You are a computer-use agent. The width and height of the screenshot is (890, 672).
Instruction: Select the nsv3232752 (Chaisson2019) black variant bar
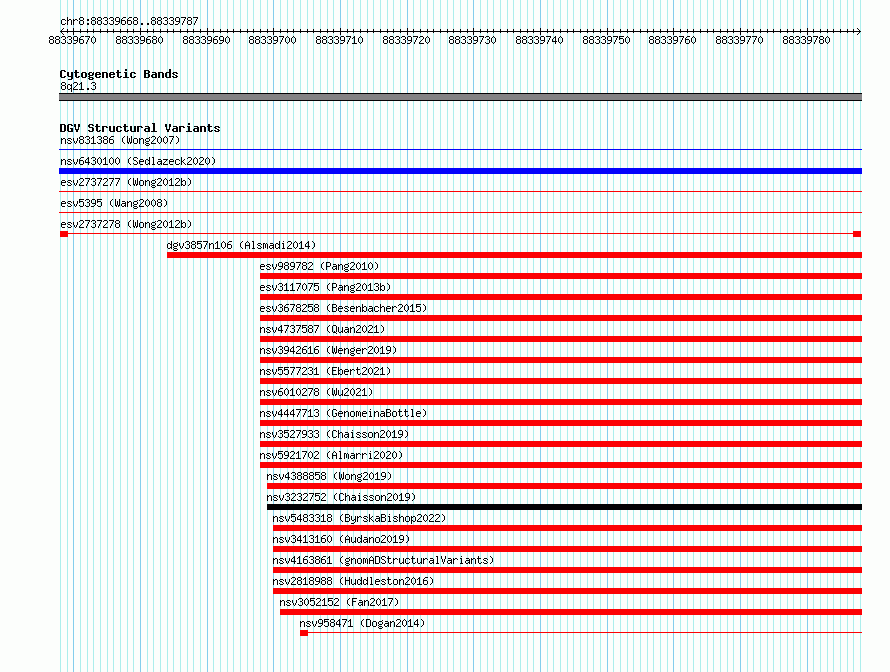(x=564, y=507)
